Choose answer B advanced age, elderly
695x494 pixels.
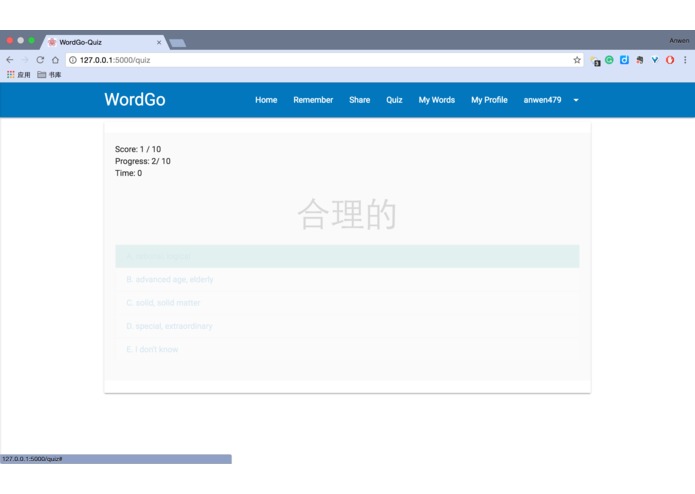[x=347, y=280]
